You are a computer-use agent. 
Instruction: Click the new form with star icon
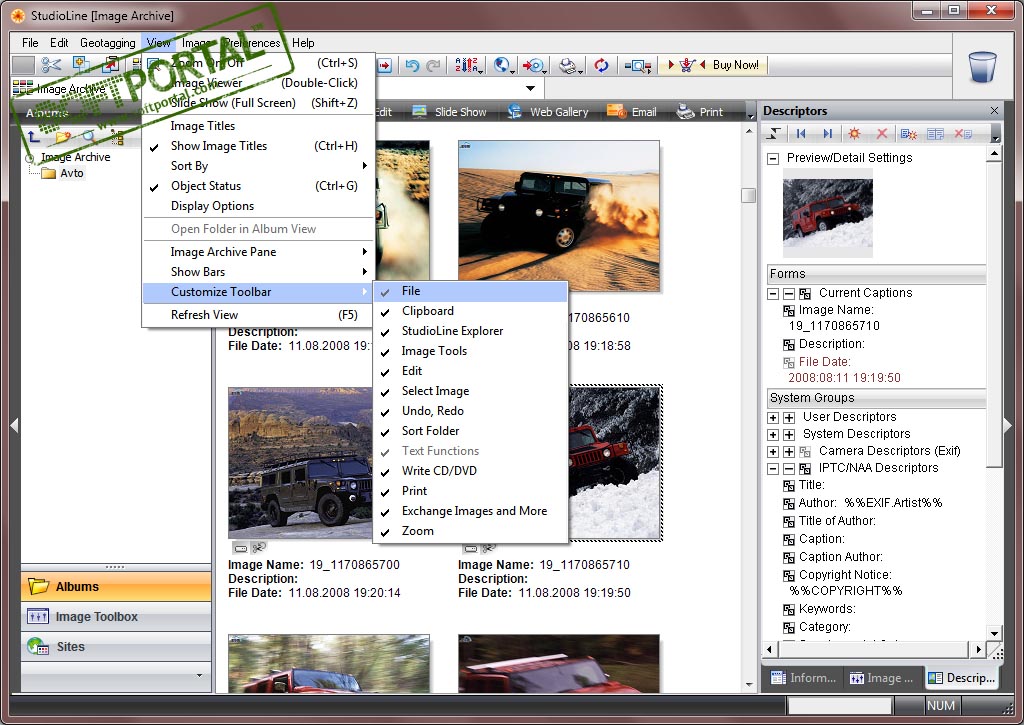click(908, 134)
